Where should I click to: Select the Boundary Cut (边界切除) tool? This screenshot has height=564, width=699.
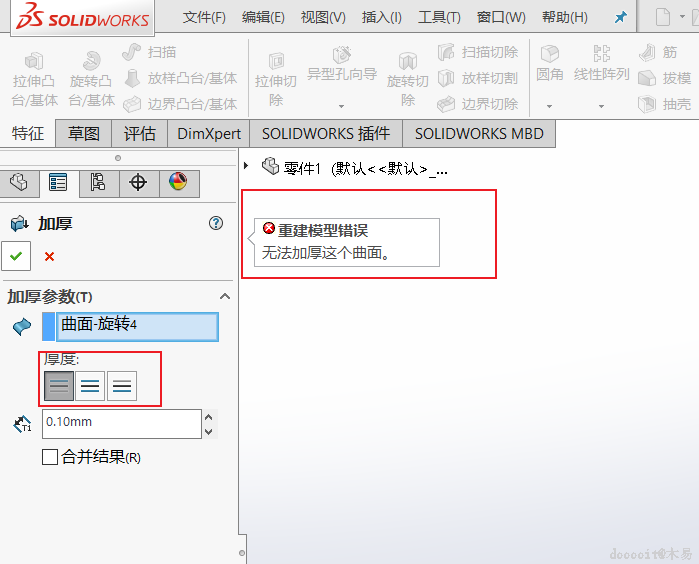point(477,104)
